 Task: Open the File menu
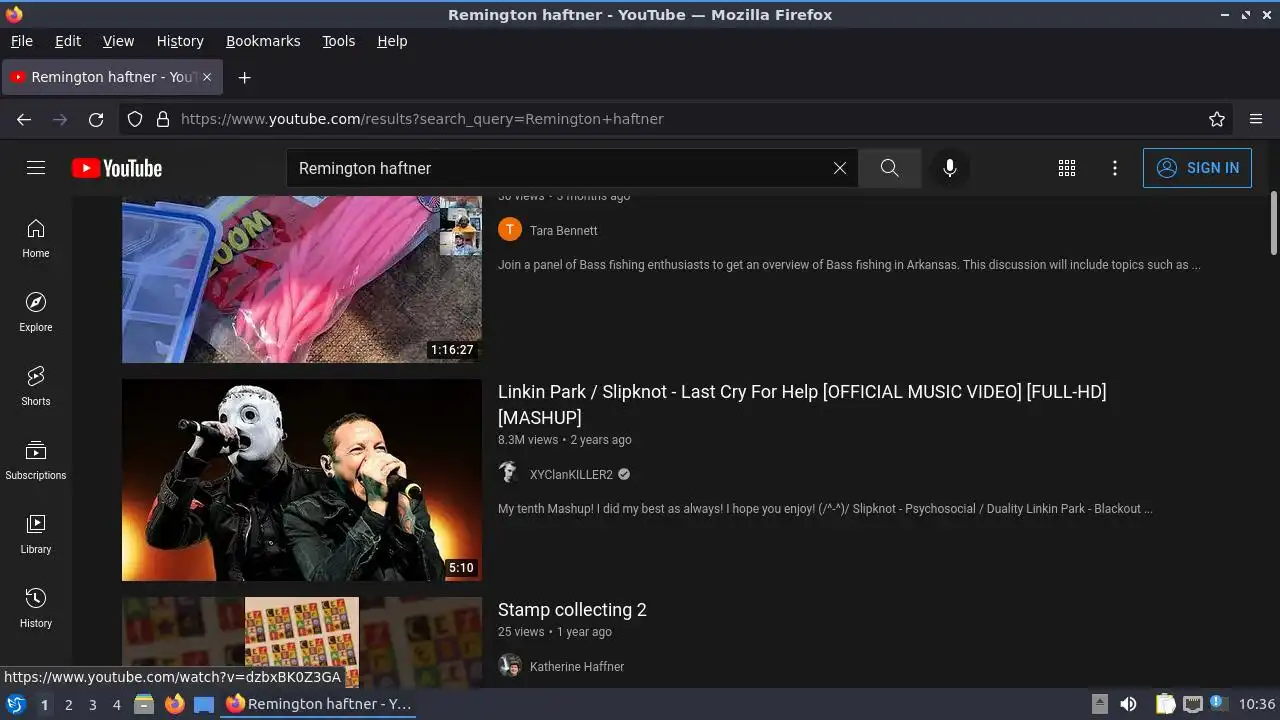22,41
